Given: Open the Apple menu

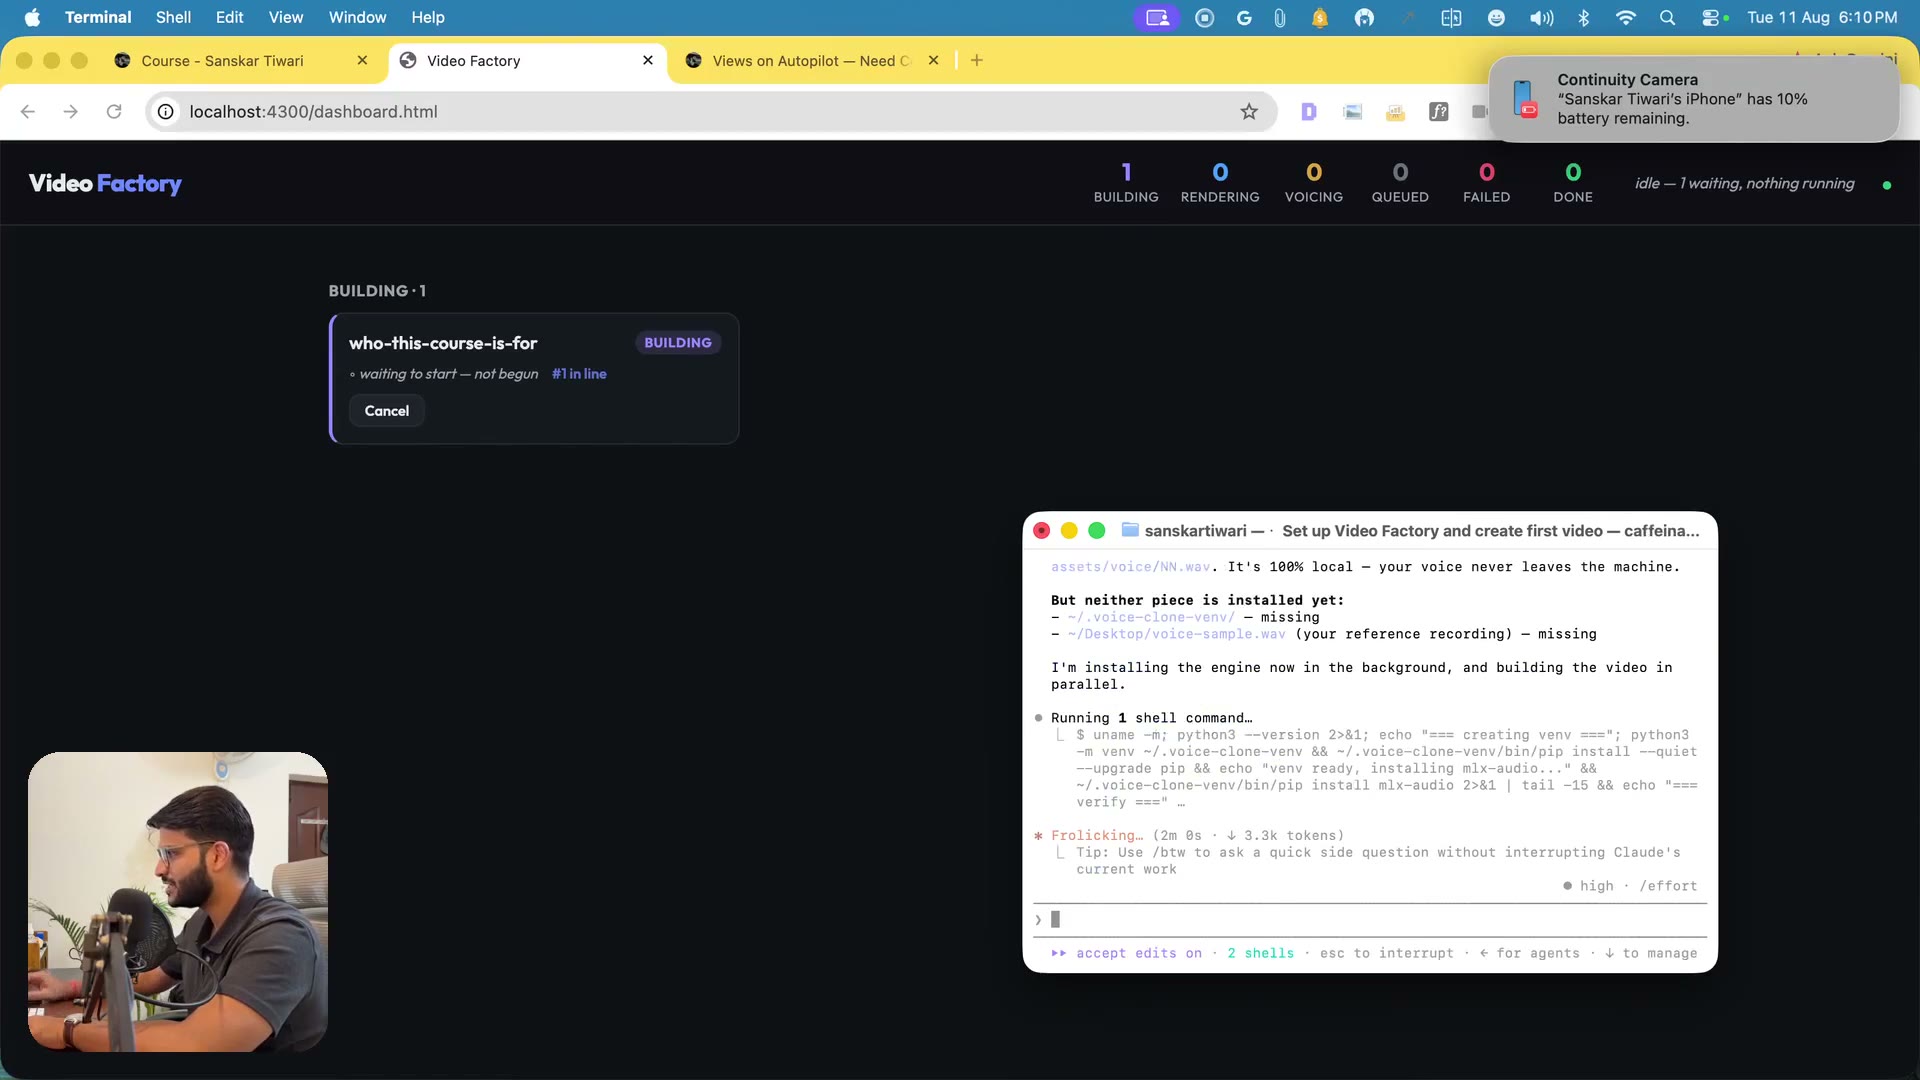Looking at the screenshot, I should 32,17.
